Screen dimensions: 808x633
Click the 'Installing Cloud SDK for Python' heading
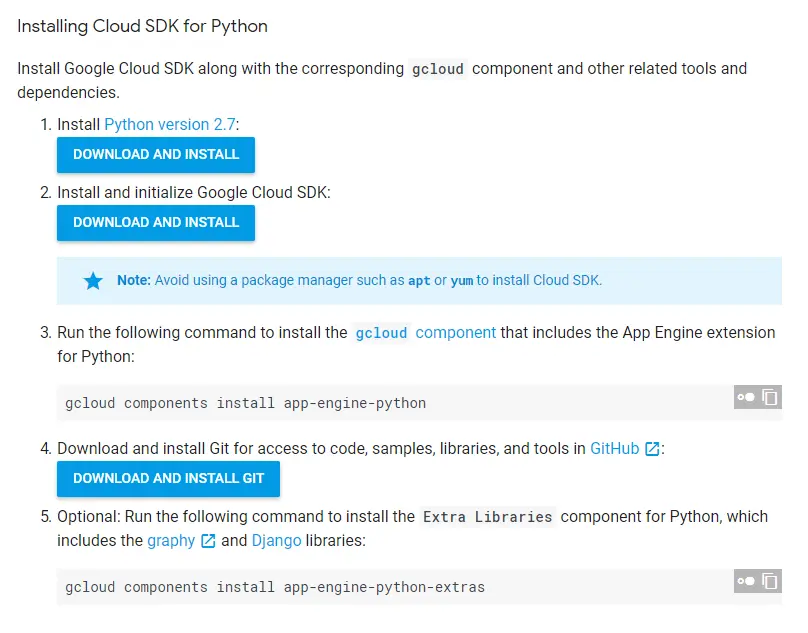142,26
